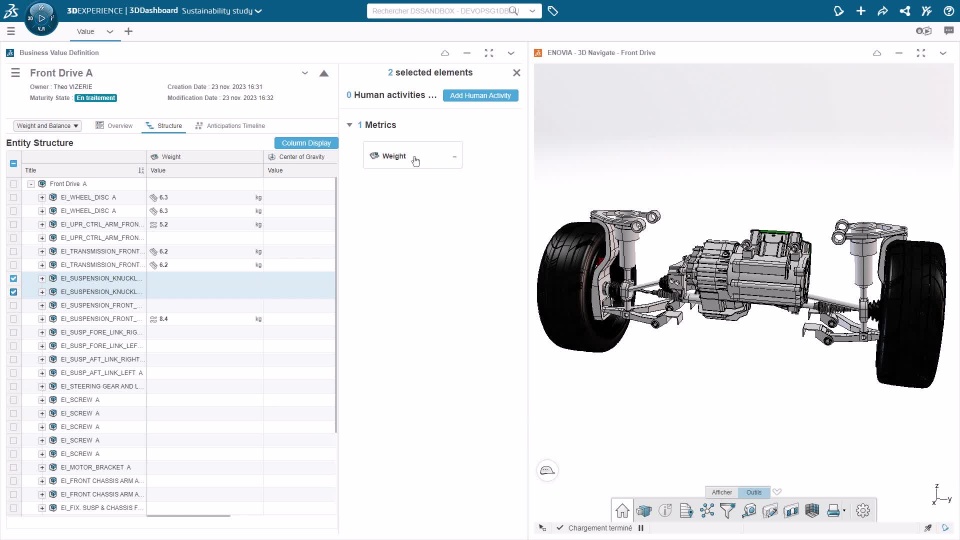Check the EI_SUSP_AFT_LINK_RIGHT row checkbox
This screenshot has width=960, height=540.
[x=13, y=359]
